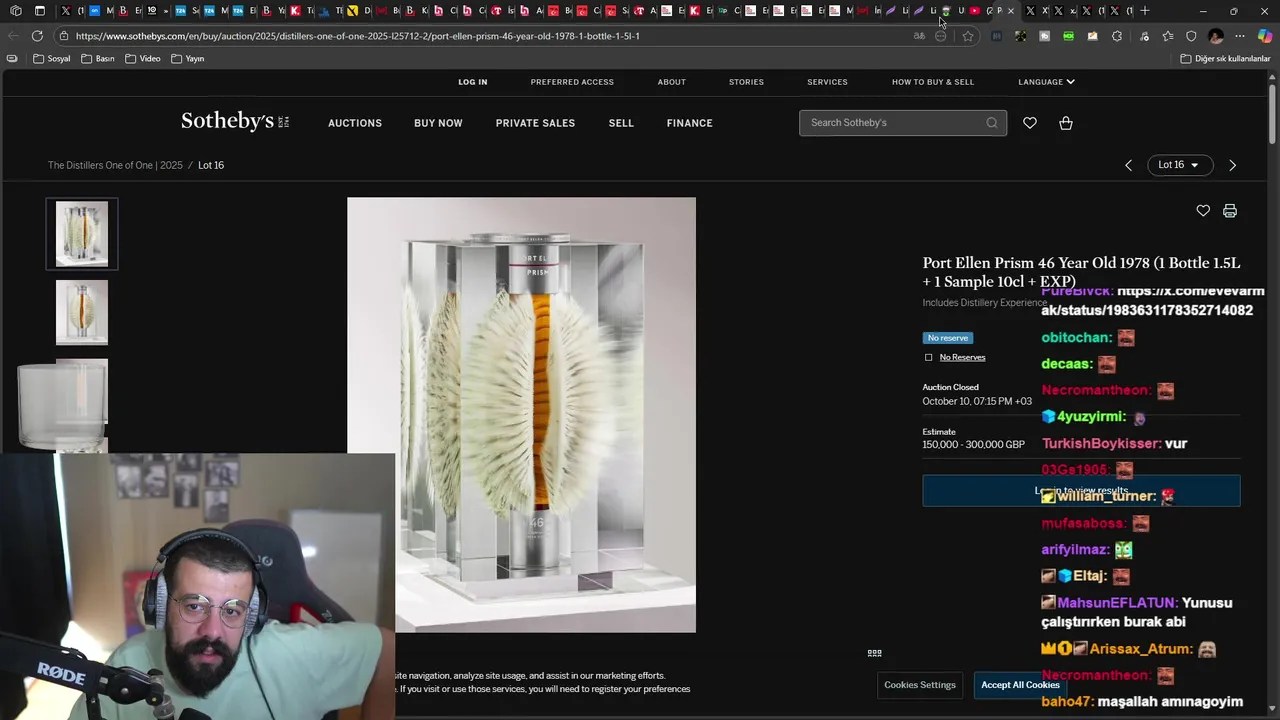Open the SERVICES link
Image resolution: width=1280 pixels, height=720 pixels.
(827, 82)
